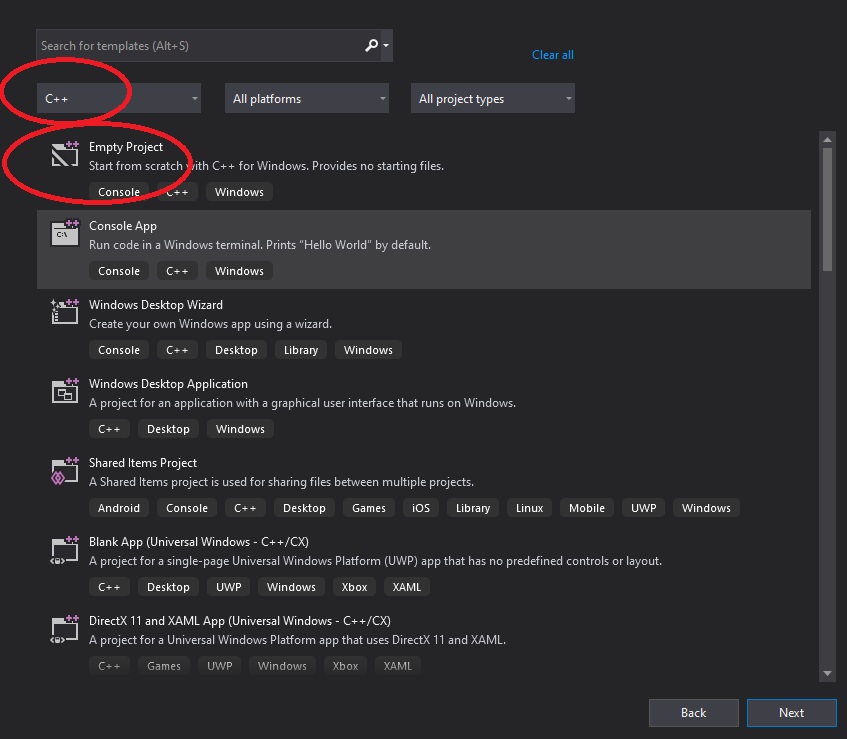Expand the All platforms dropdown

pos(306,99)
